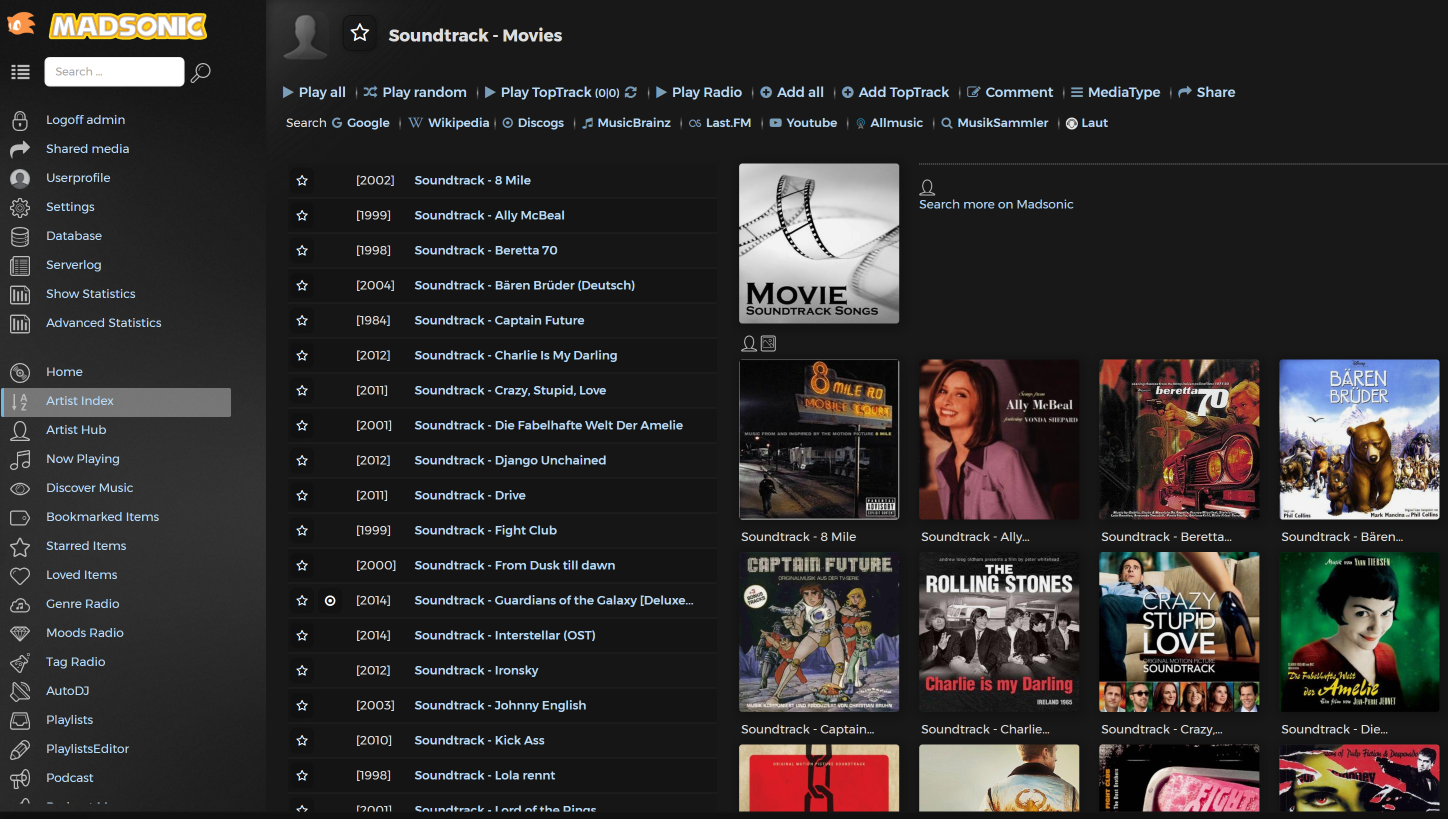Click Play all button

coord(314,92)
